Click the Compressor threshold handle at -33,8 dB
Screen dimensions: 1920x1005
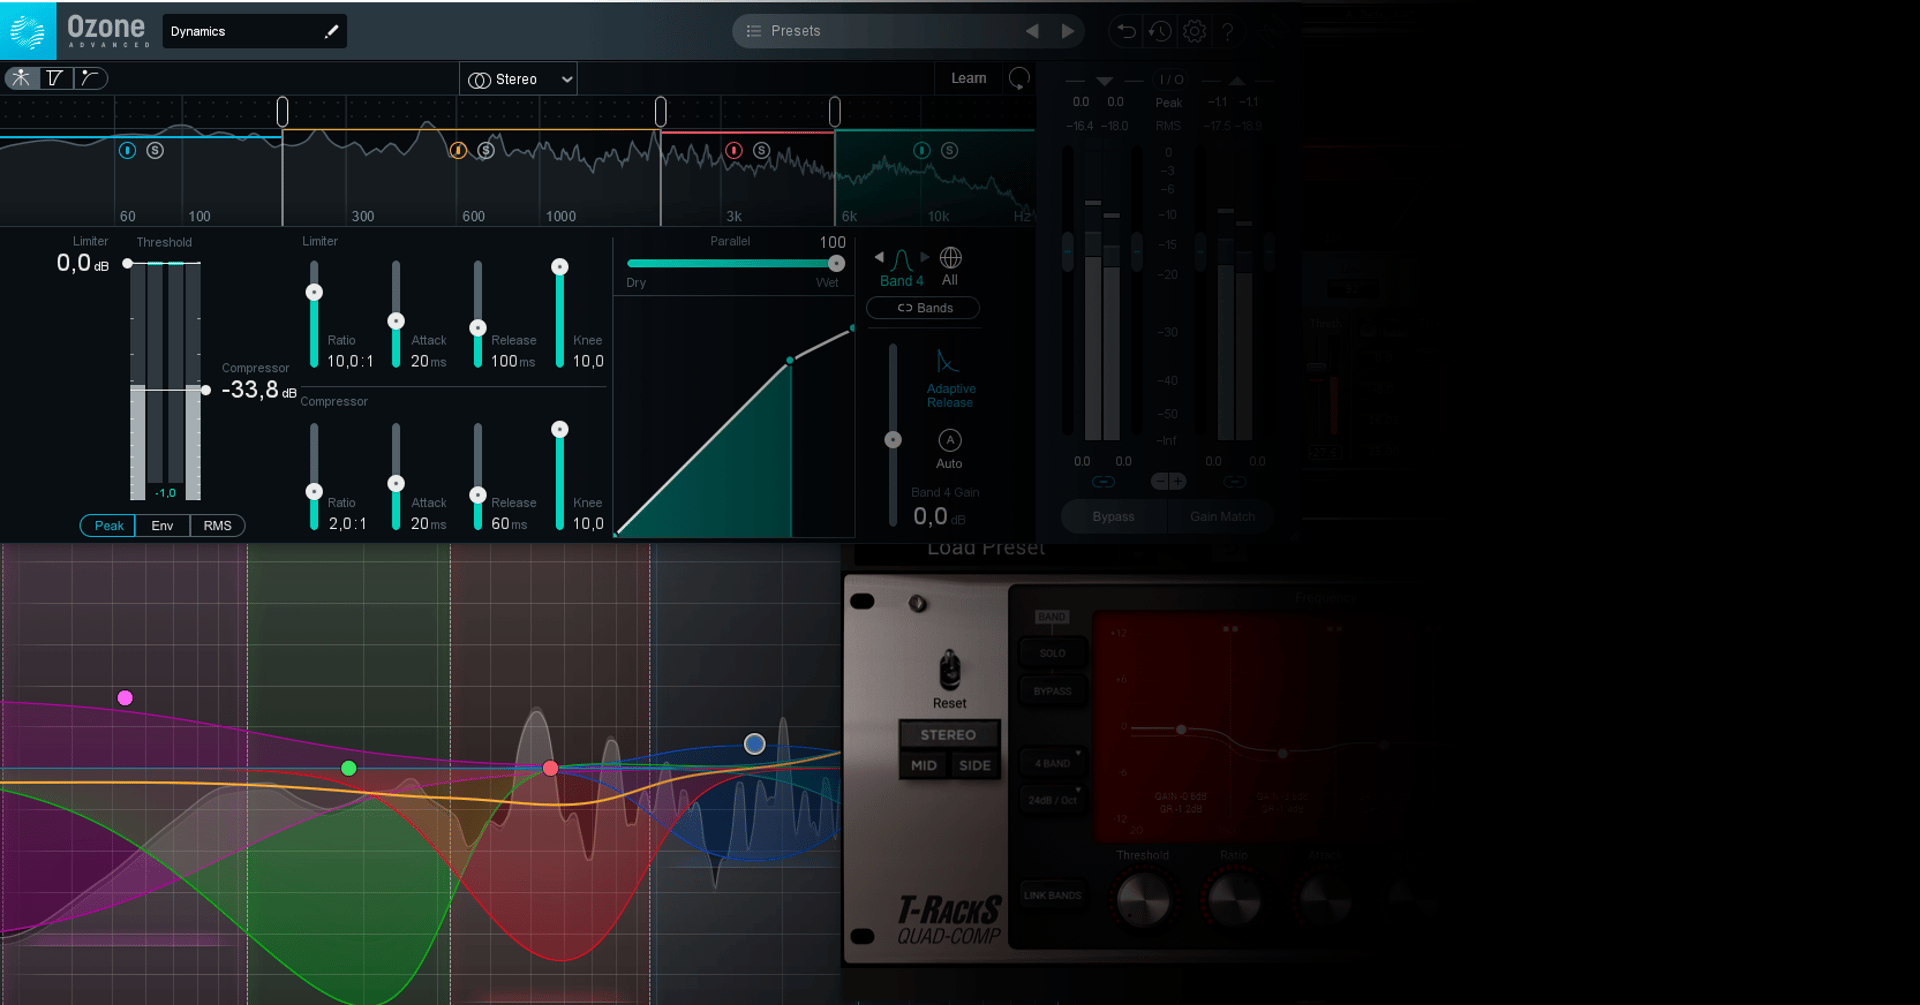(x=205, y=390)
